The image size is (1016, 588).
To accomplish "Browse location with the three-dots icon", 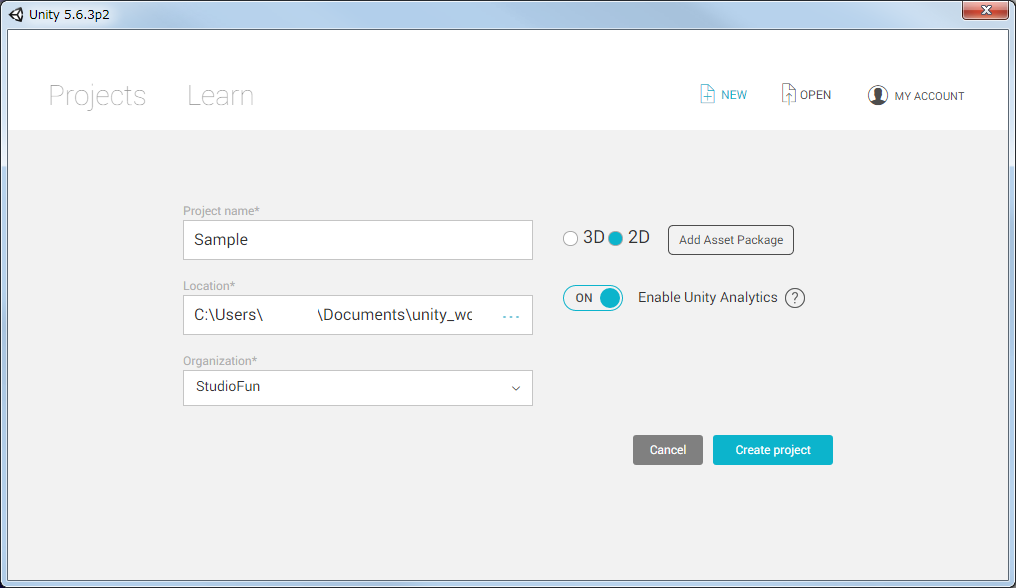I will point(511,316).
